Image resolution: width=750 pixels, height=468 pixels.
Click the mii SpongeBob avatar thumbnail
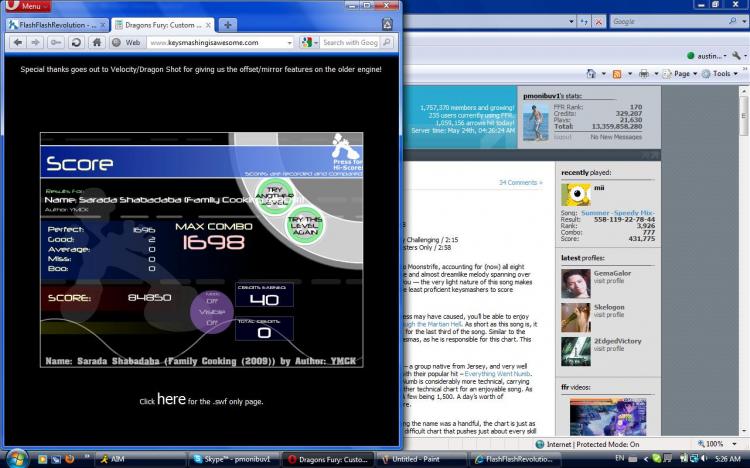click(x=575, y=195)
